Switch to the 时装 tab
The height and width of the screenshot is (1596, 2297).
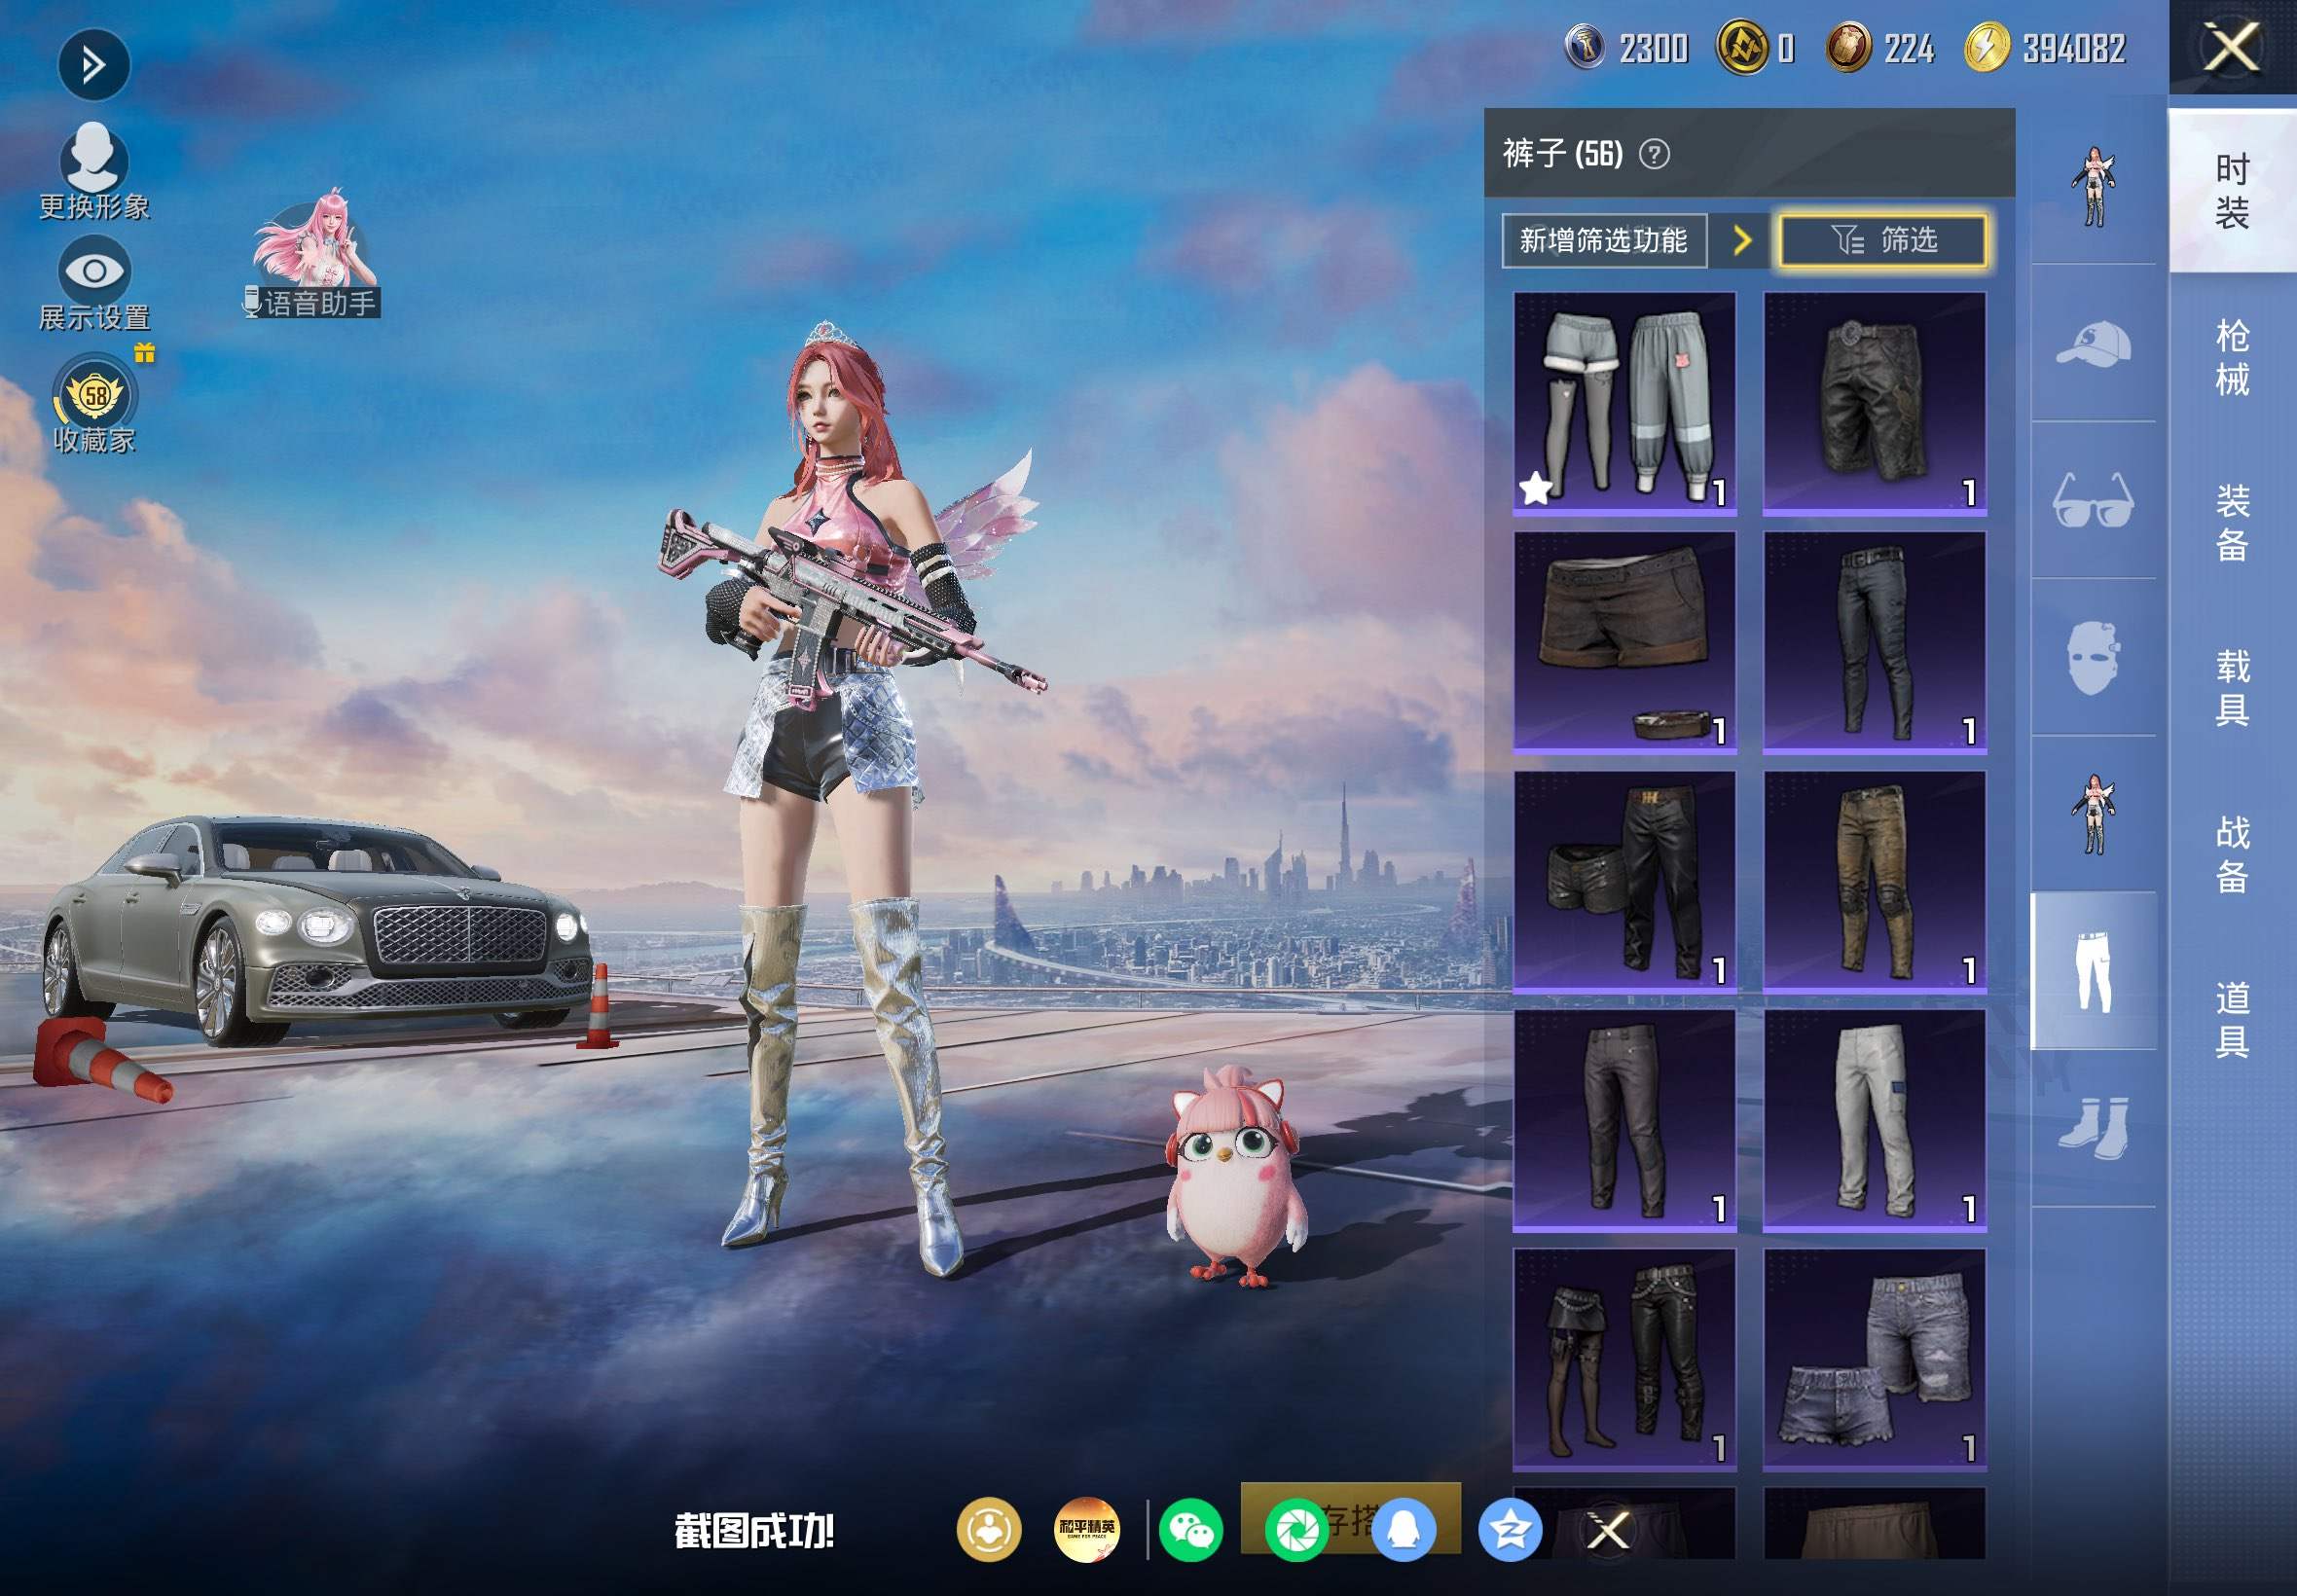tap(2232, 191)
